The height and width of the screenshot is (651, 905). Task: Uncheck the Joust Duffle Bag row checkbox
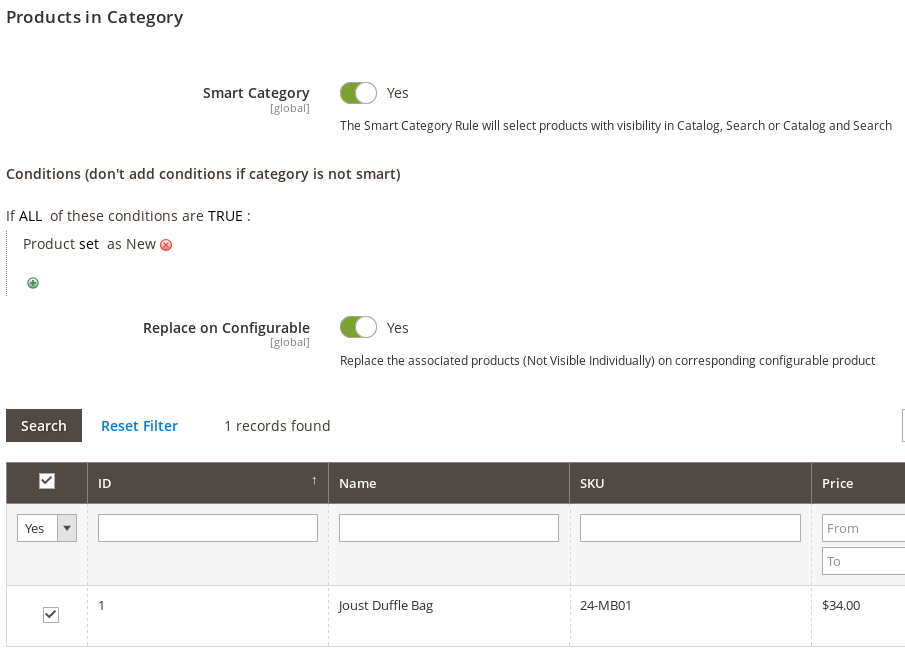click(x=51, y=615)
